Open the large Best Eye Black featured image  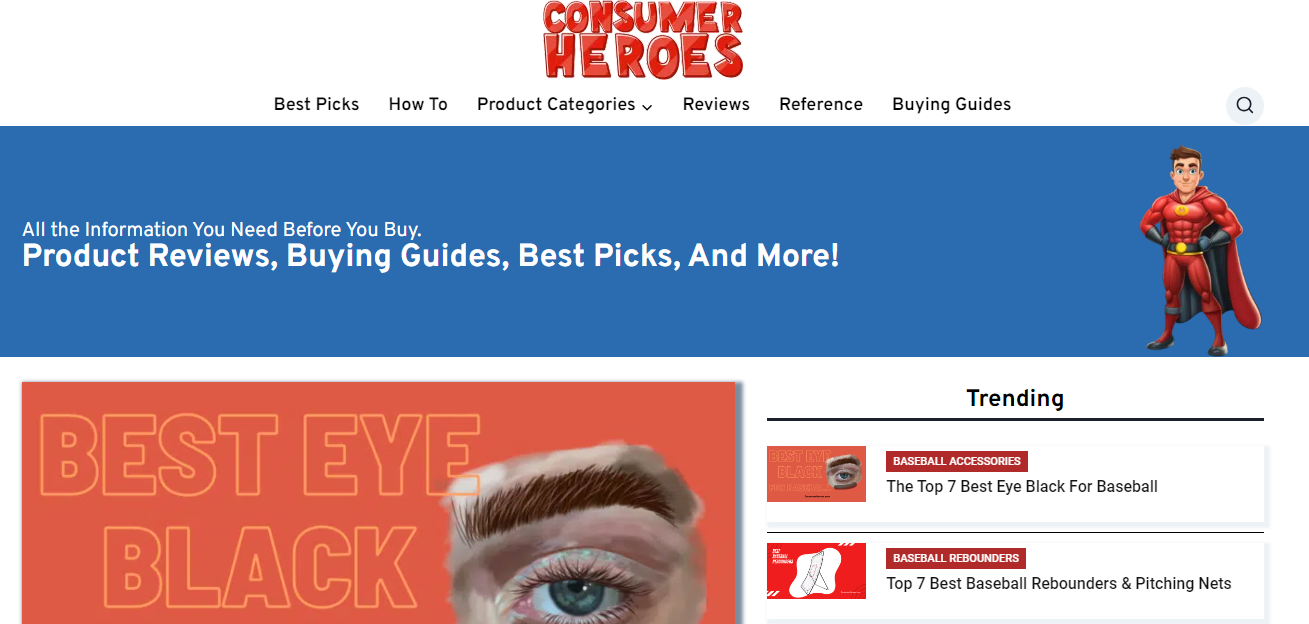[x=379, y=503]
